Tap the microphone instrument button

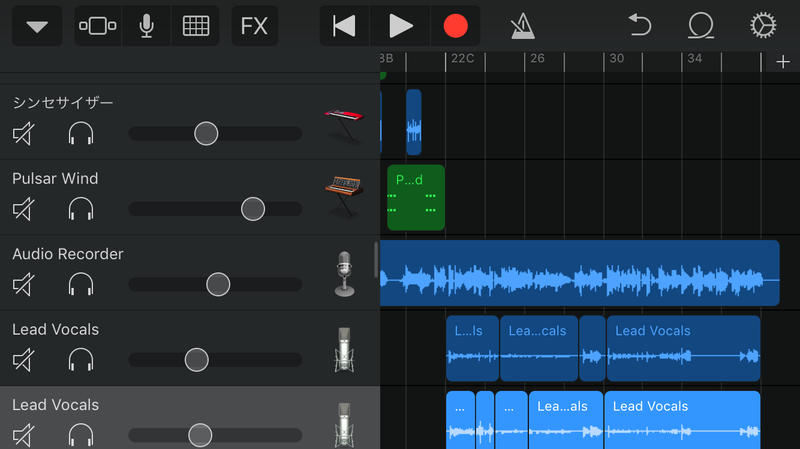pyautogui.click(x=146, y=26)
